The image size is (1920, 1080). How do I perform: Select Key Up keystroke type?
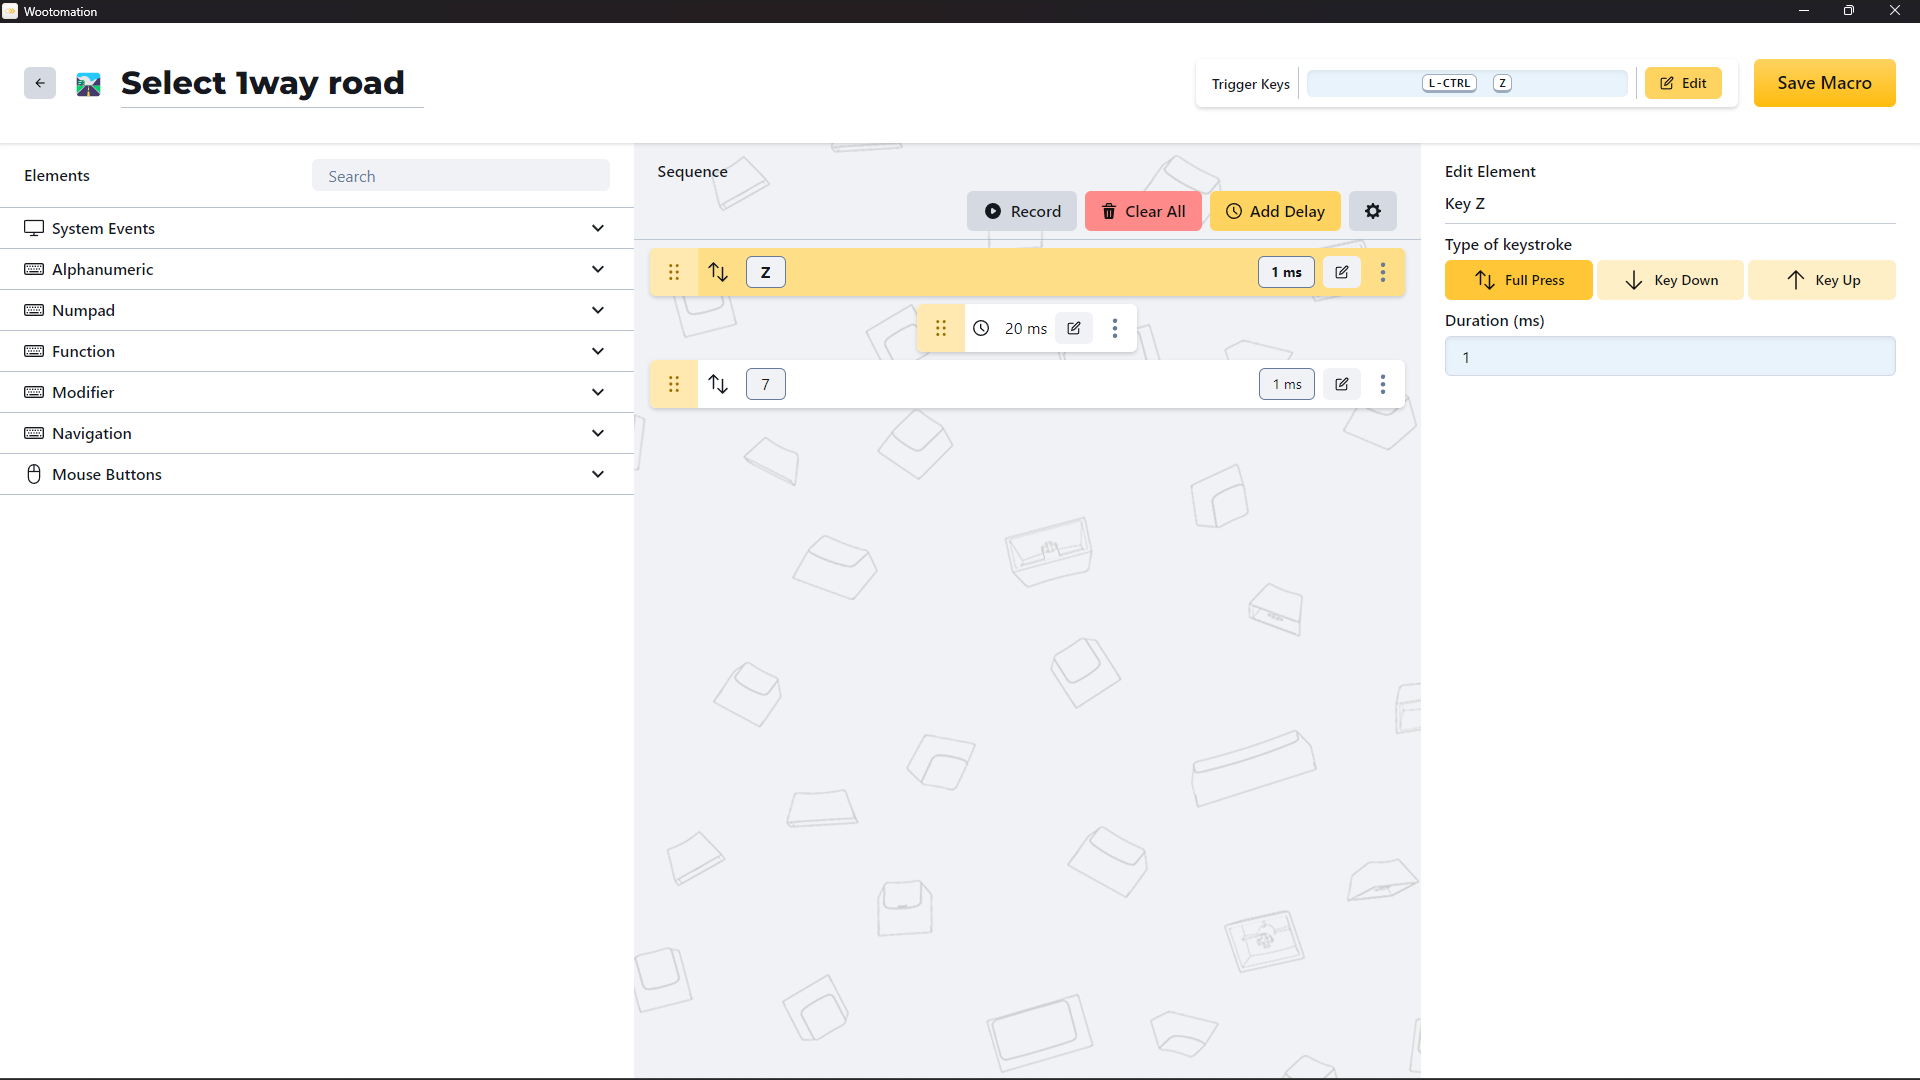1821,280
